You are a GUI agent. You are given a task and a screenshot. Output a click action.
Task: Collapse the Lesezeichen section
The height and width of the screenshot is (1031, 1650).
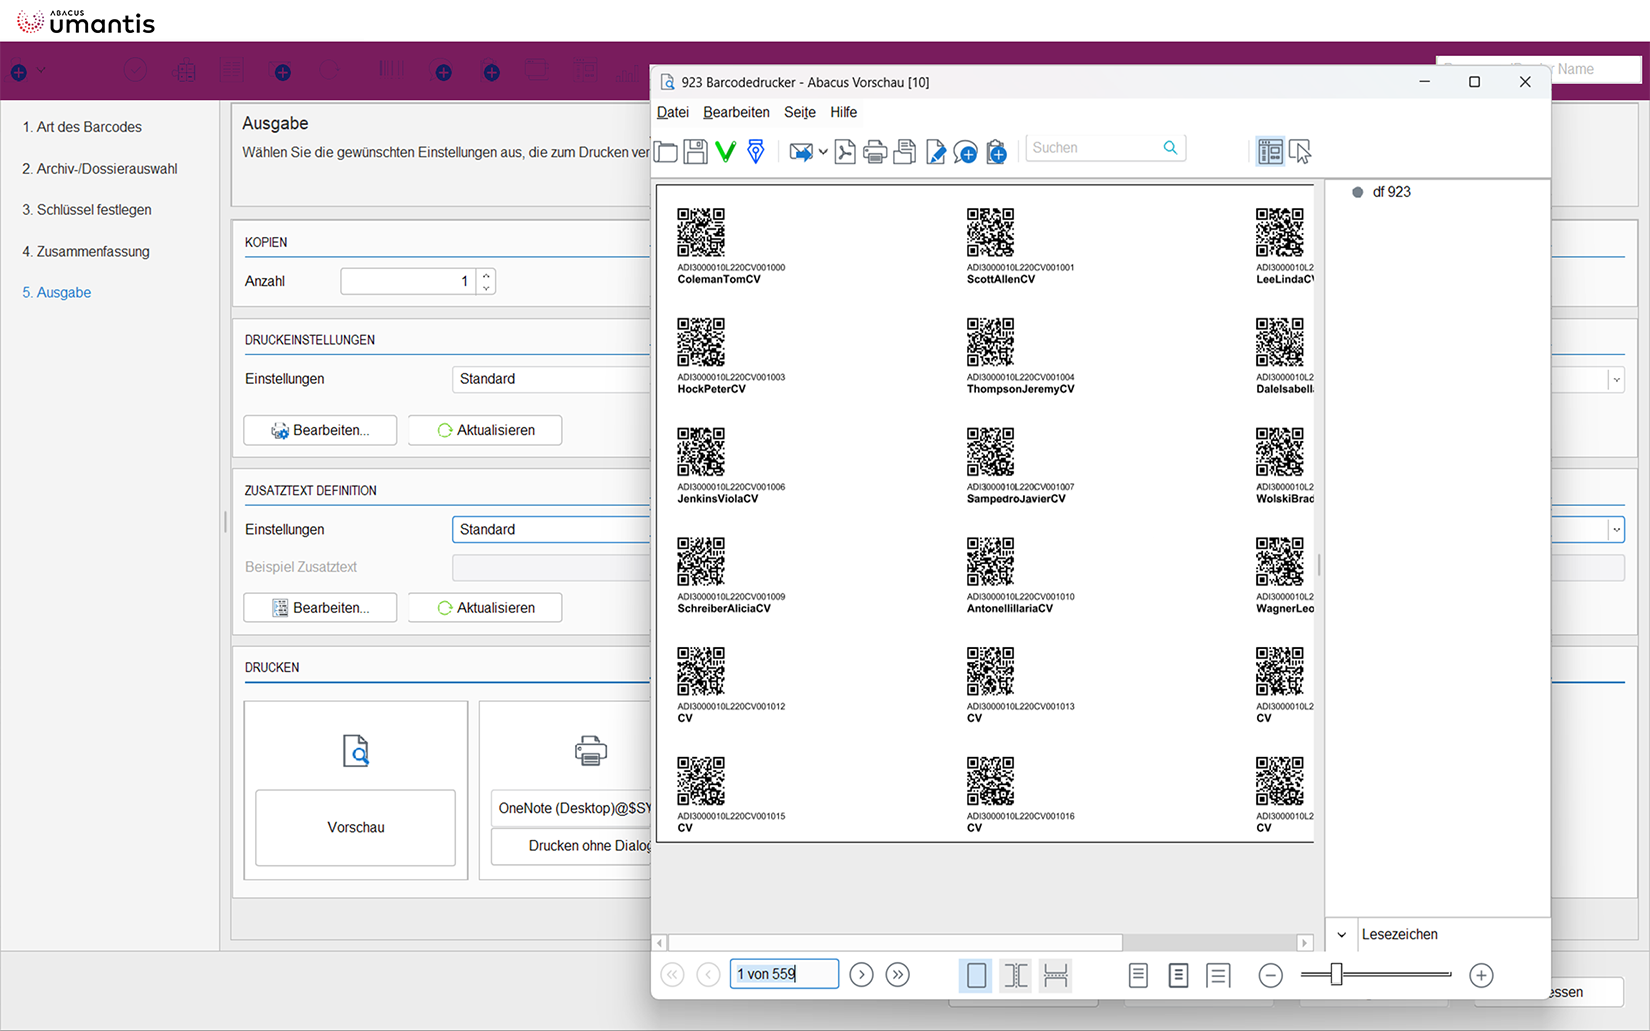click(1342, 935)
